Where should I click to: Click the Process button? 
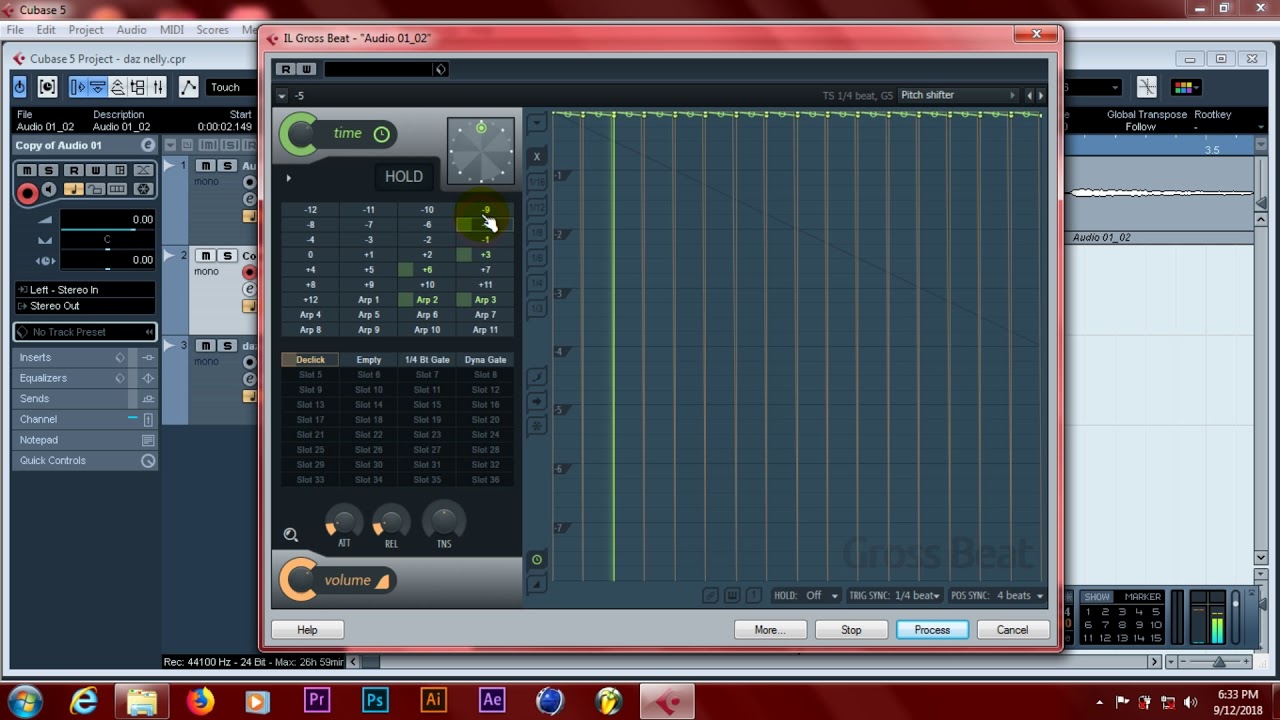tap(932, 630)
